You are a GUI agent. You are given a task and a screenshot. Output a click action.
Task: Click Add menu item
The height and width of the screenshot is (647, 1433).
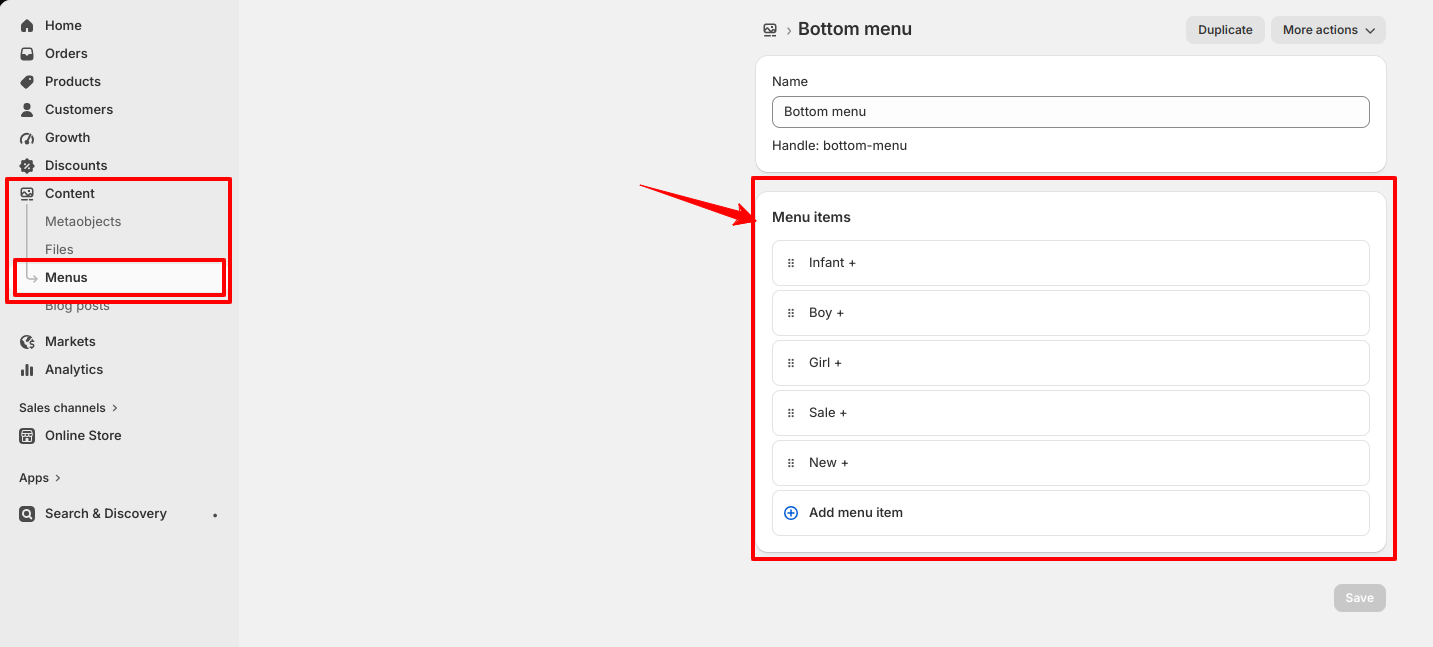(x=1070, y=513)
